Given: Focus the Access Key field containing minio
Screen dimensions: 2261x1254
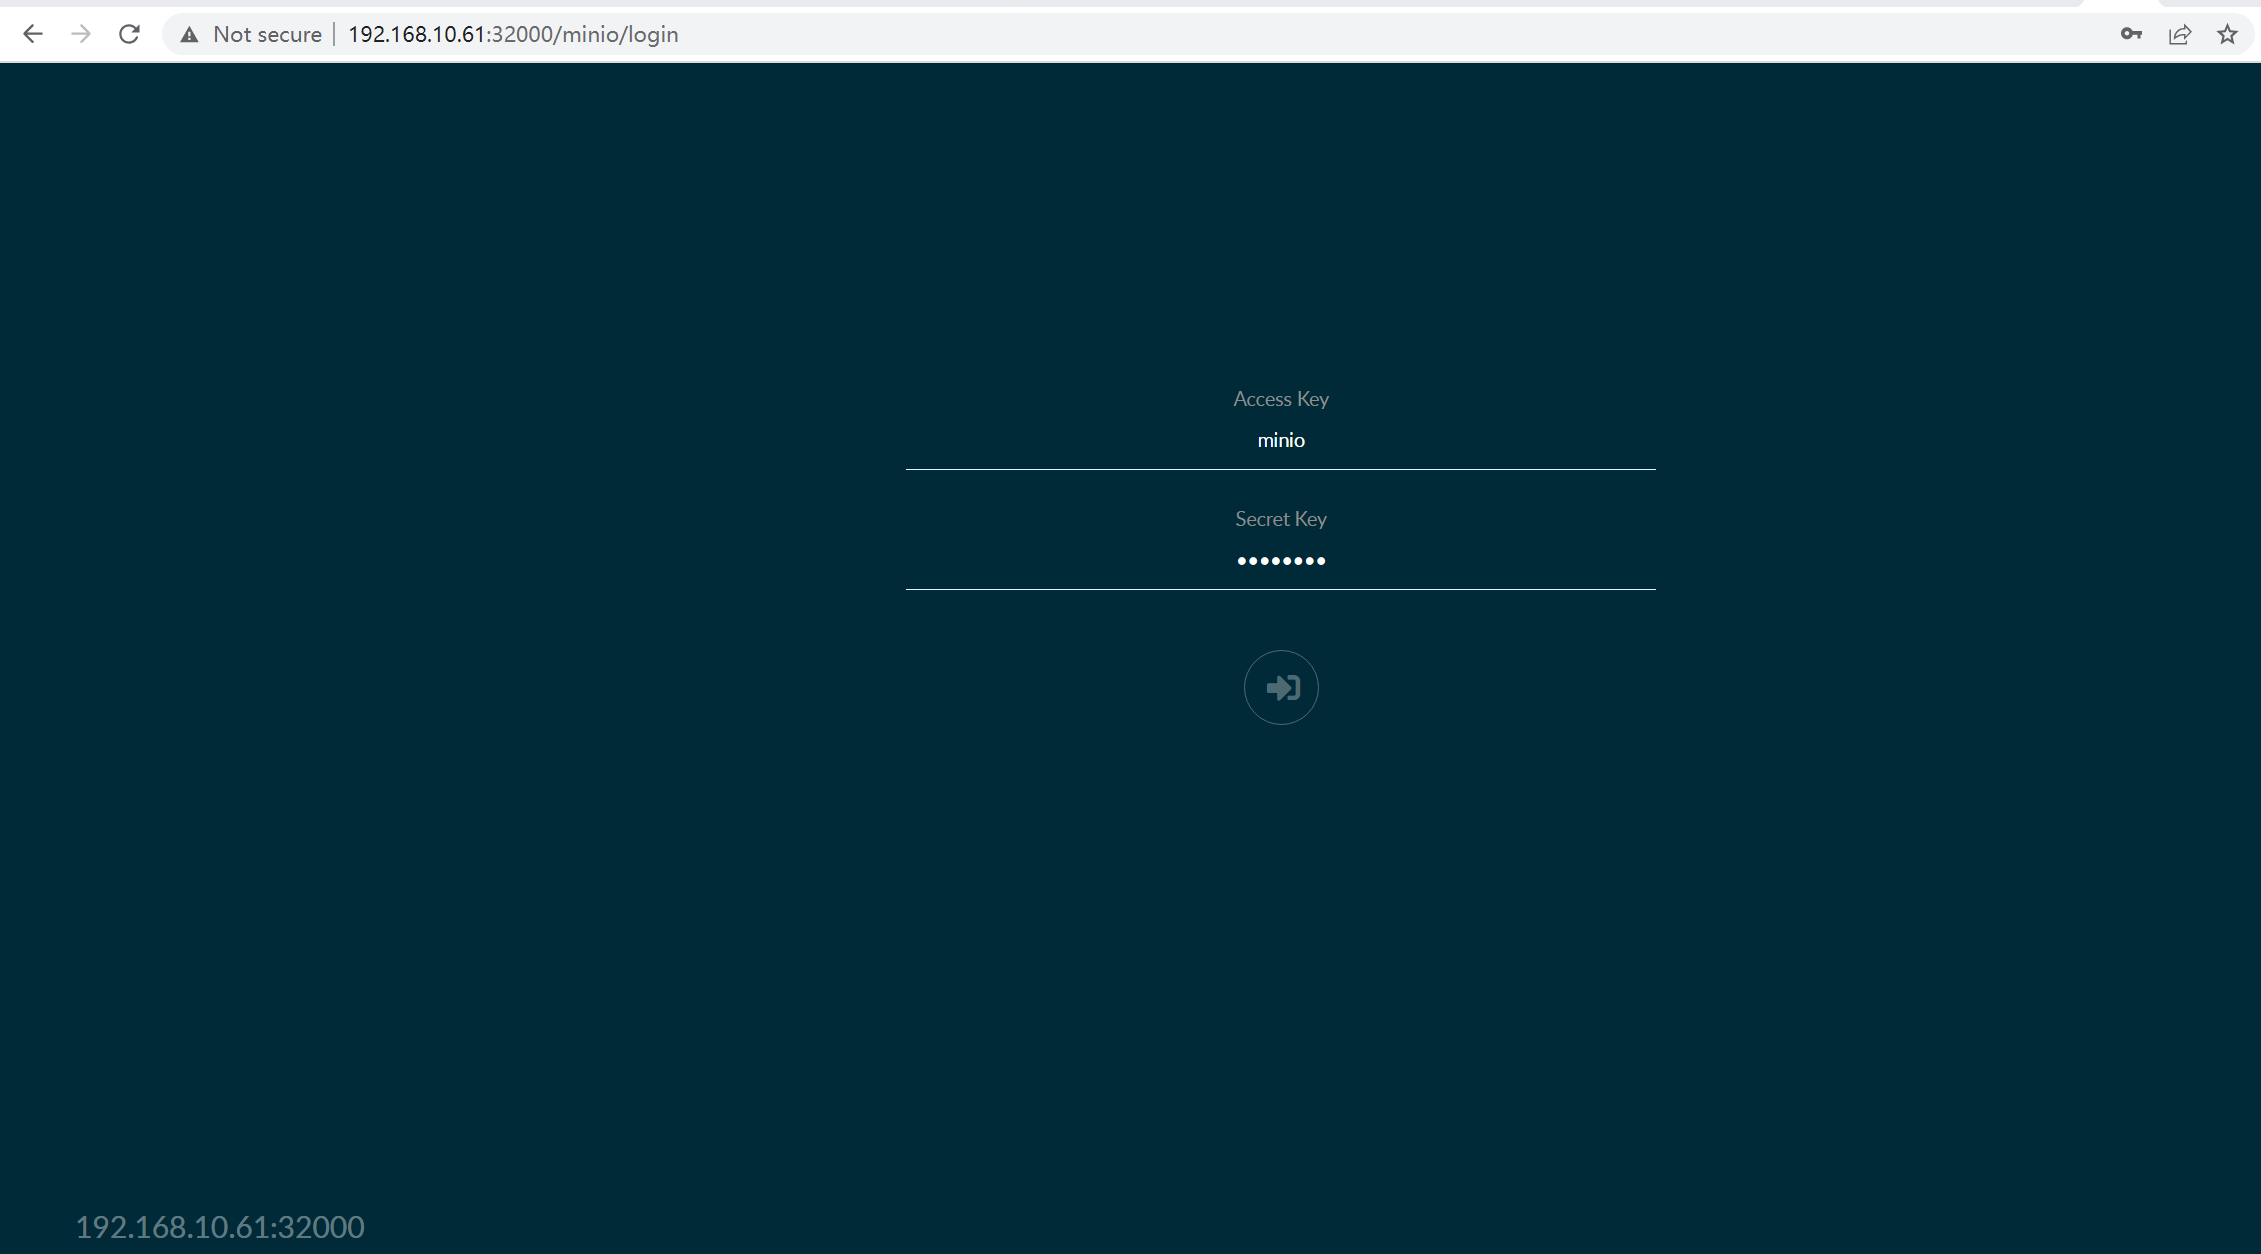Looking at the screenshot, I should coord(1281,441).
